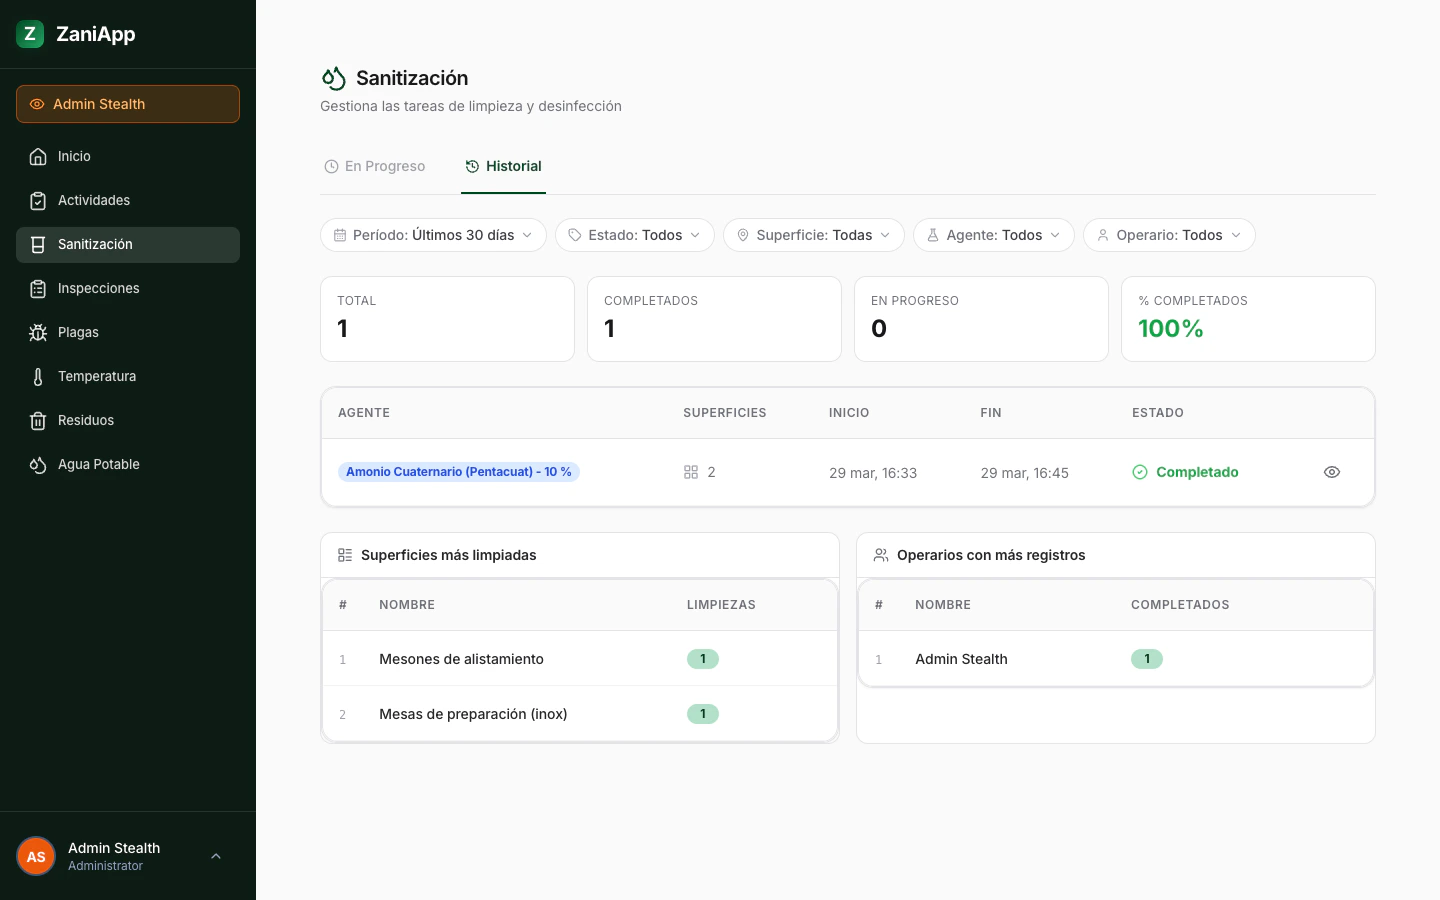Click the Temperatura thermometer icon
1440x900 pixels.
38,376
